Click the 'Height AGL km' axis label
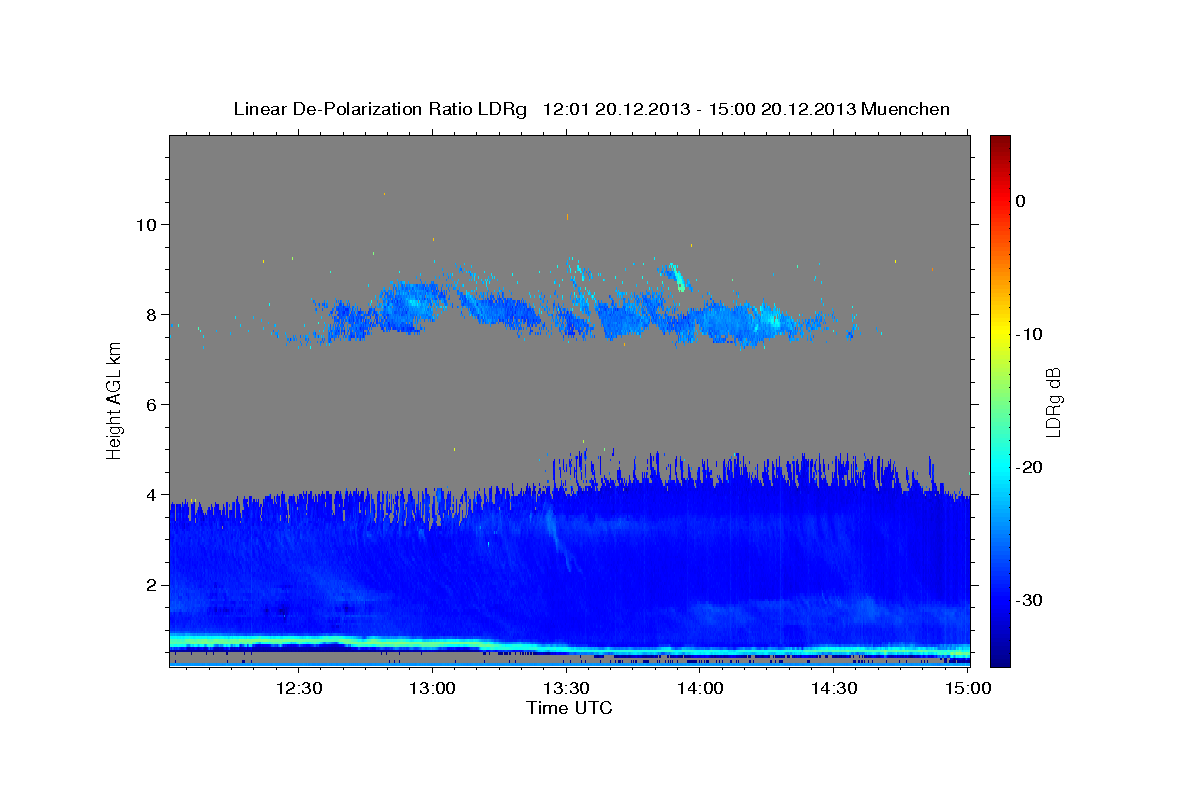This screenshot has width=1200, height=800. pyautogui.click(x=114, y=399)
